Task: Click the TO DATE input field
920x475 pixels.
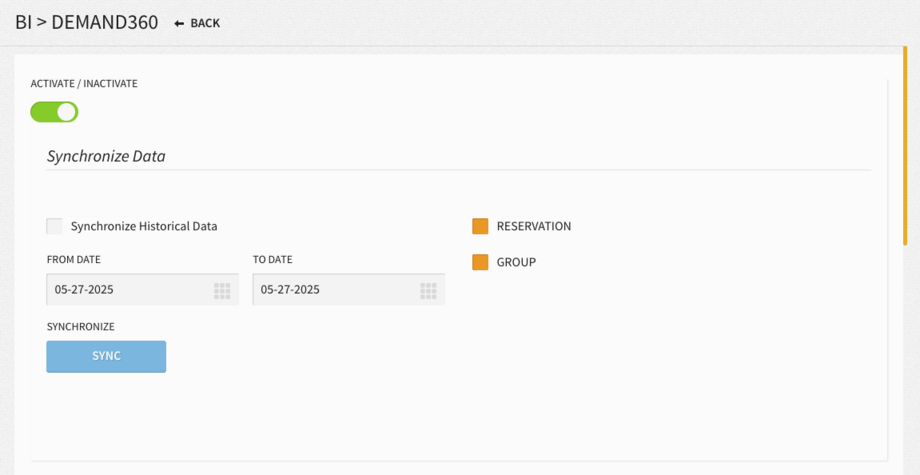Action: pos(349,290)
